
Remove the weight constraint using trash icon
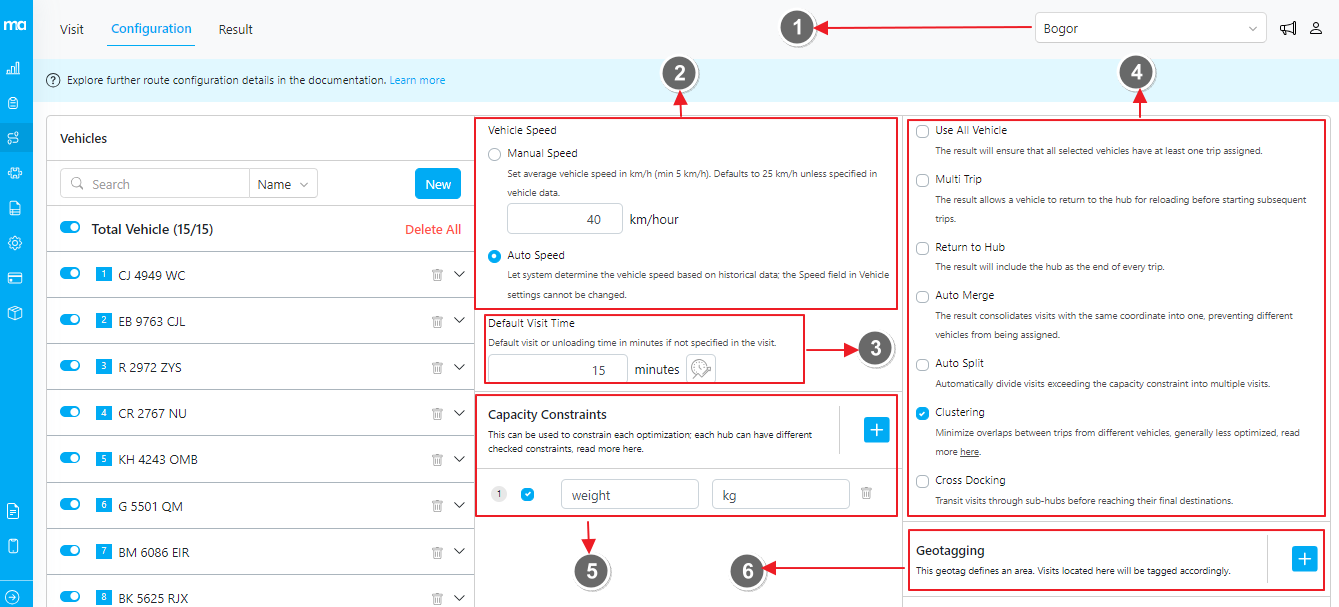pyautogui.click(x=866, y=494)
